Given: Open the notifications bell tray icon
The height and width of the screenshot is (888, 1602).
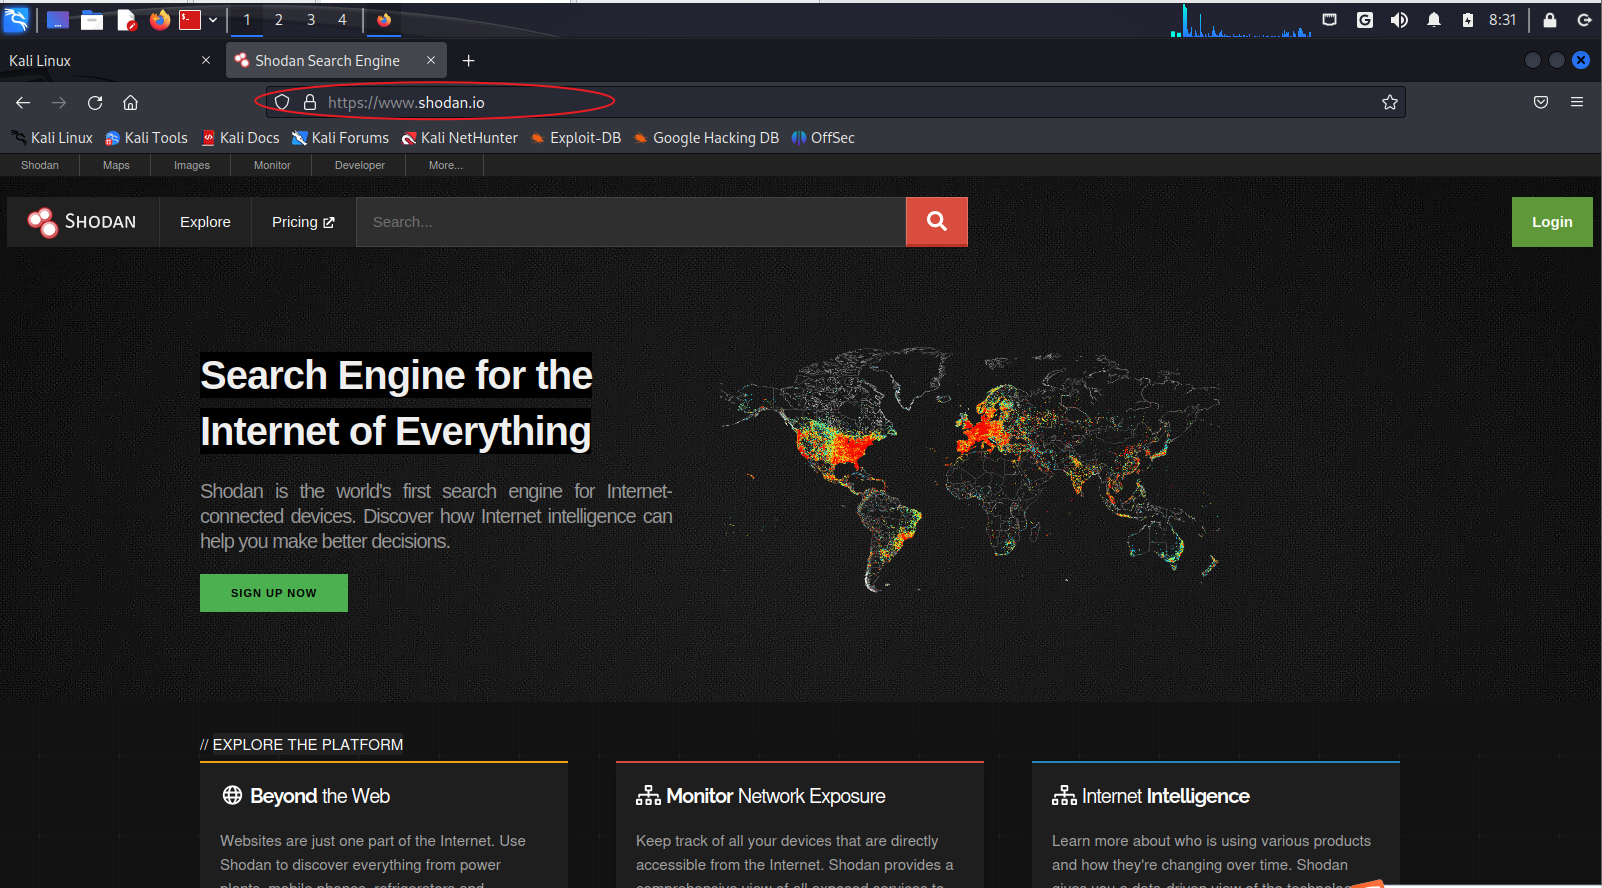Looking at the screenshot, I should [1434, 20].
